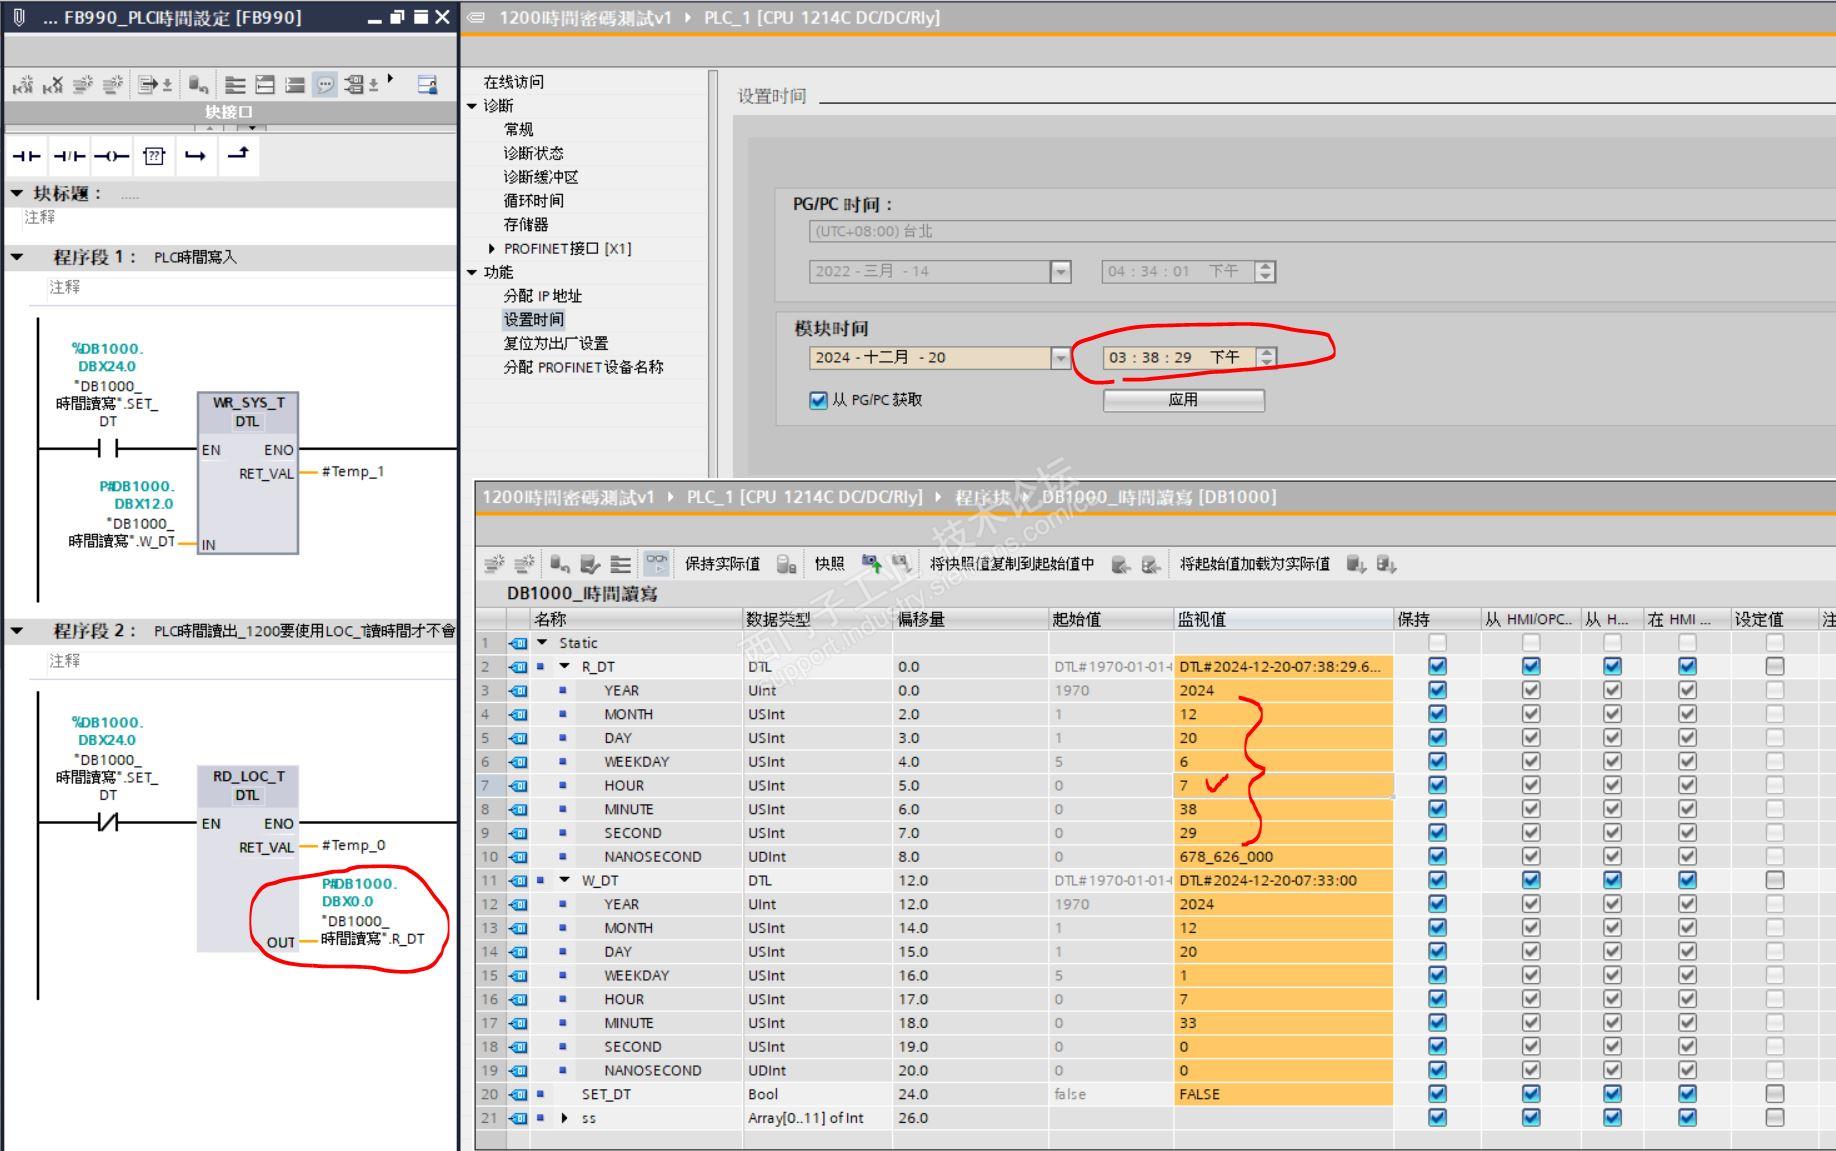The width and height of the screenshot is (1836, 1151).
Task: Click the close branch icon
Action: [x=238, y=156]
